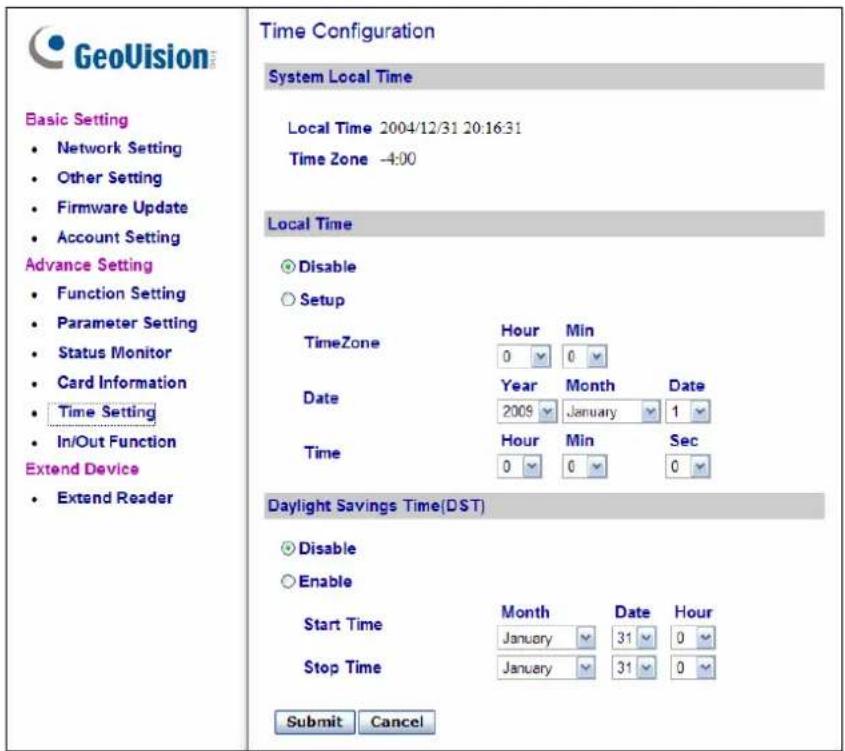Open the Time Sec dropdown
This screenshot has height=751, width=845.
click(x=688, y=467)
